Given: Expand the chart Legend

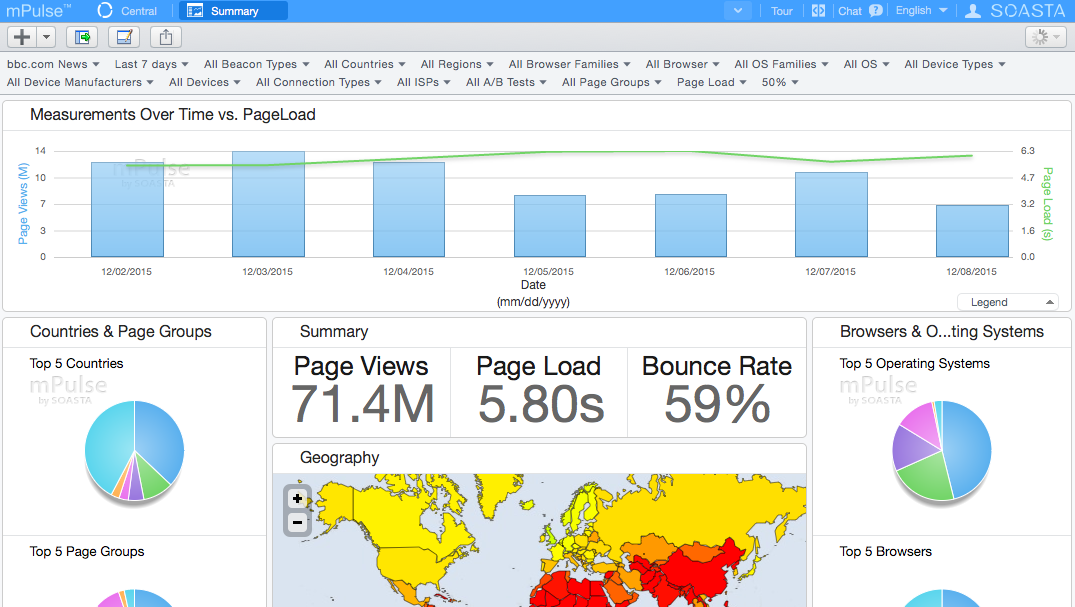Looking at the screenshot, I should point(1008,302).
